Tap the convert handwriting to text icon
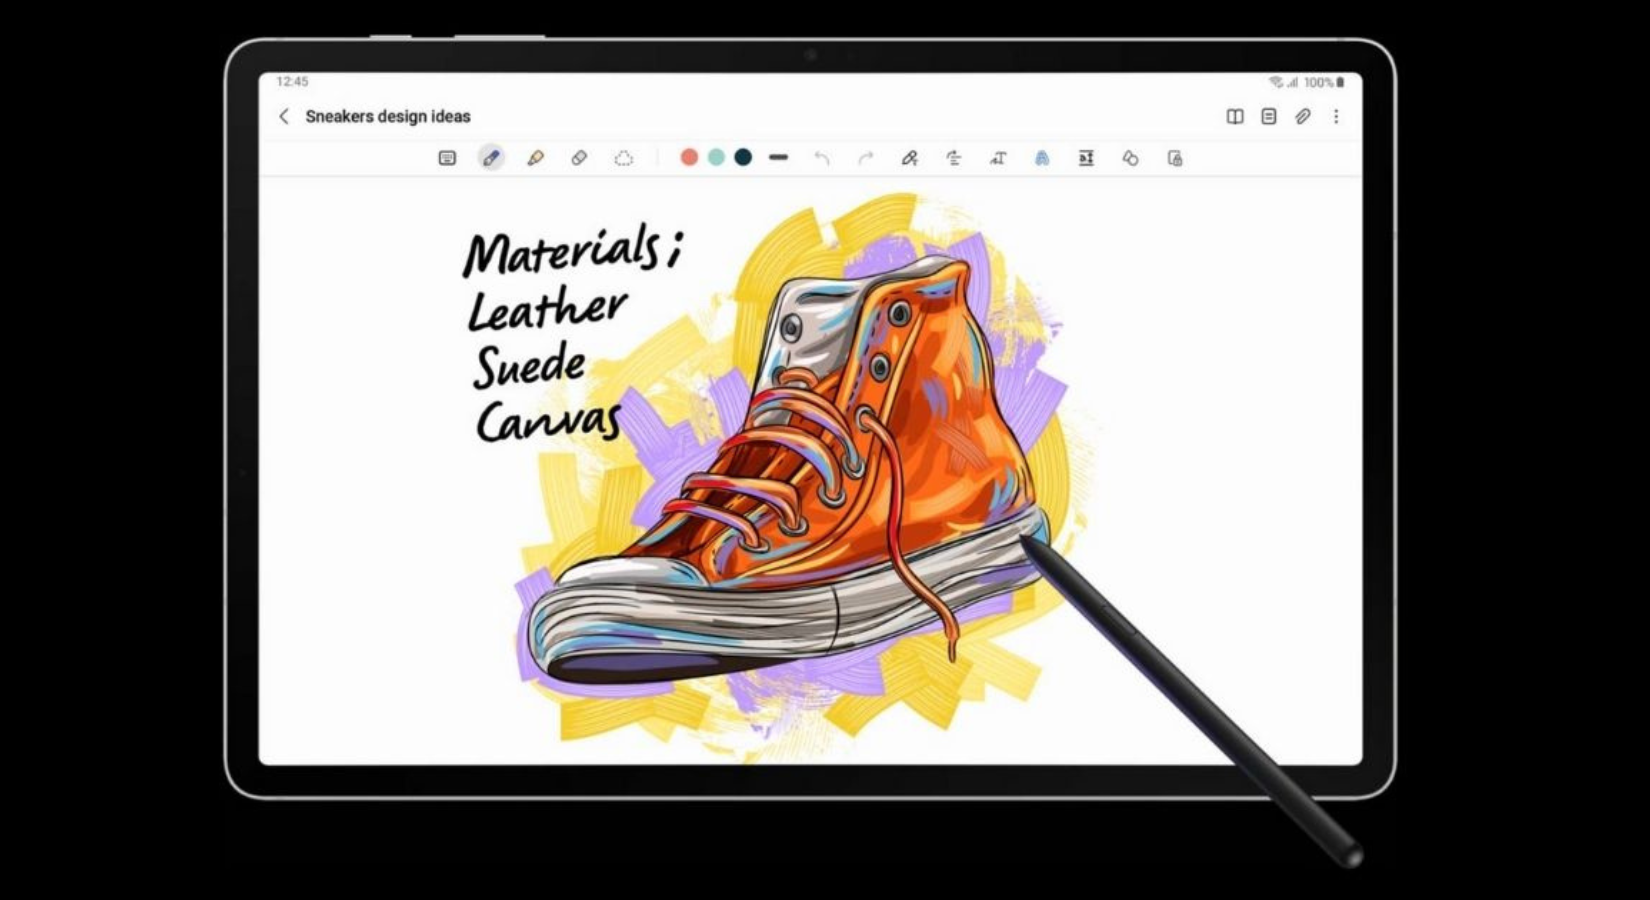Image resolution: width=1650 pixels, height=900 pixels. pos(997,158)
